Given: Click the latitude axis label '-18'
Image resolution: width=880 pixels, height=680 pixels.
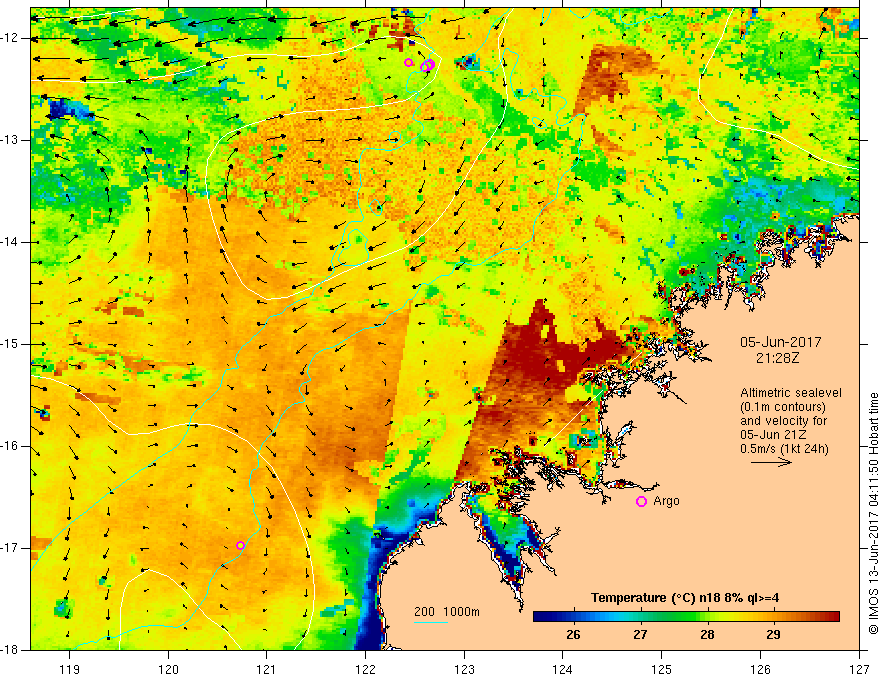Looking at the screenshot, I should [x=10, y=650].
